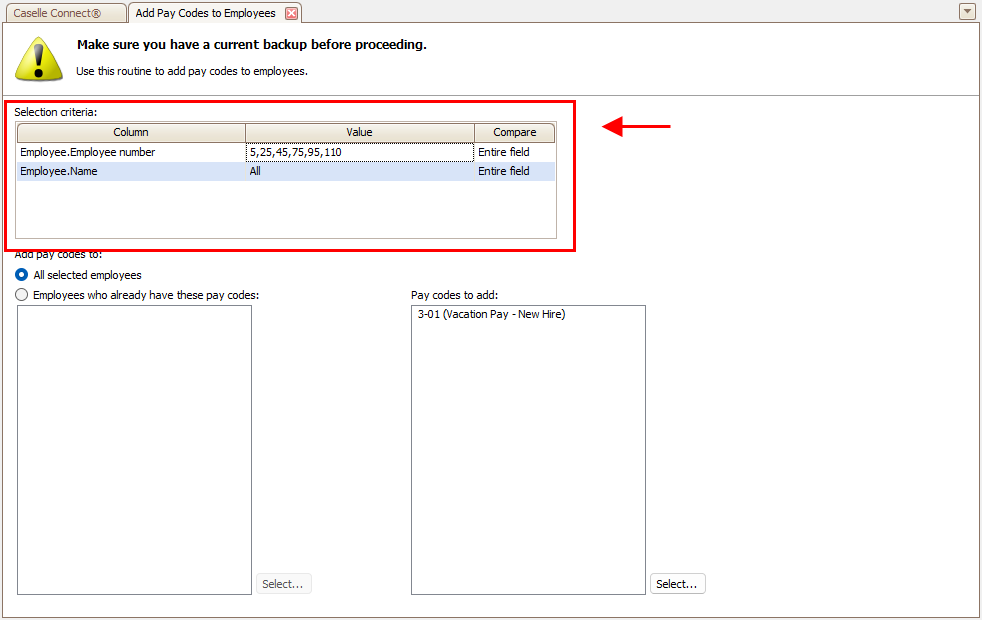The width and height of the screenshot is (982, 620).
Task: Click the empty existing pay codes list box
Action: pyautogui.click(x=134, y=450)
